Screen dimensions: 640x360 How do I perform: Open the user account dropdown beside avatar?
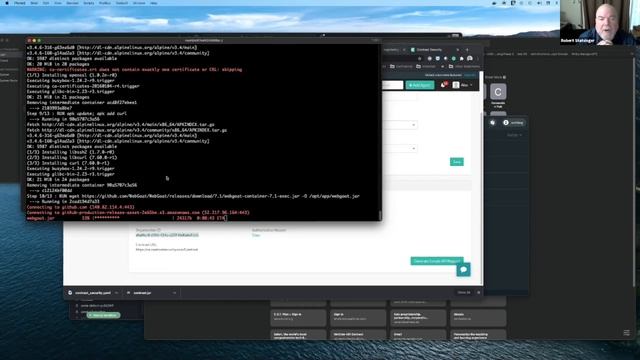[467, 85]
